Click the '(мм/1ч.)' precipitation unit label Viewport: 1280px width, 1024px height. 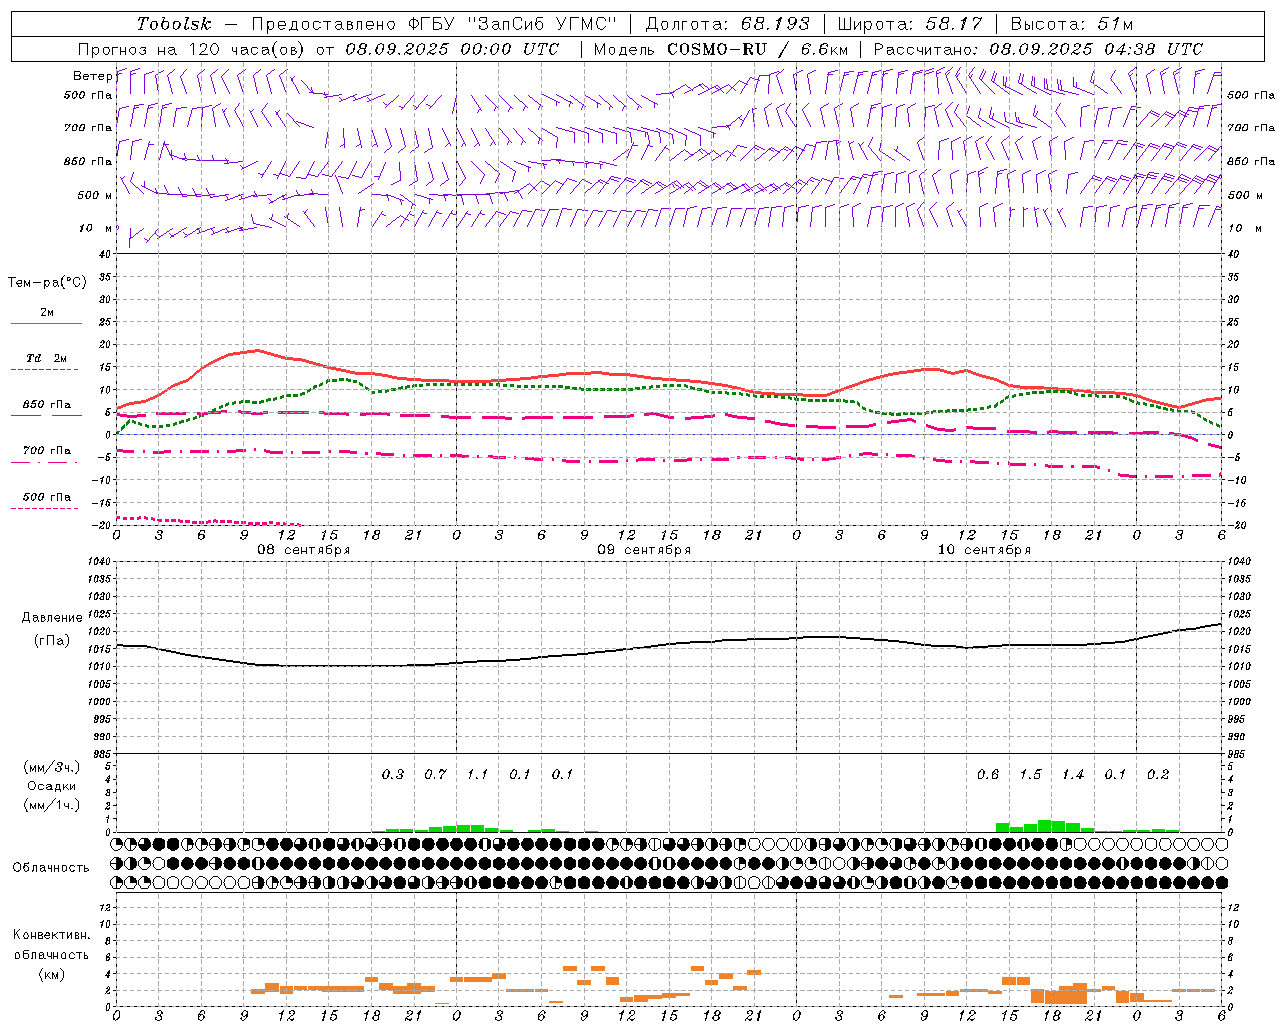(52, 805)
